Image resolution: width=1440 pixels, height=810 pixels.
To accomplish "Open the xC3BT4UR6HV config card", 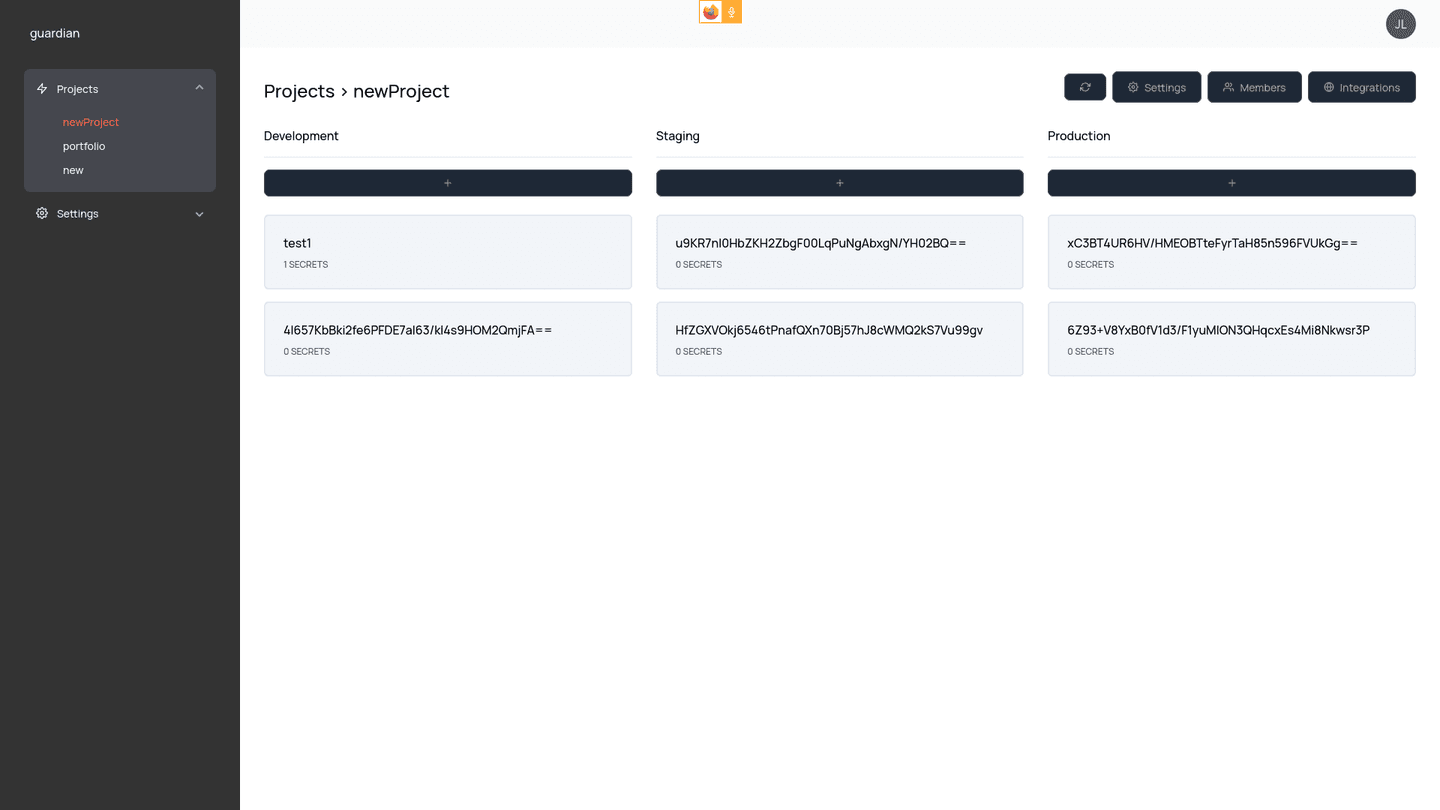I will tap(1232, 252).
